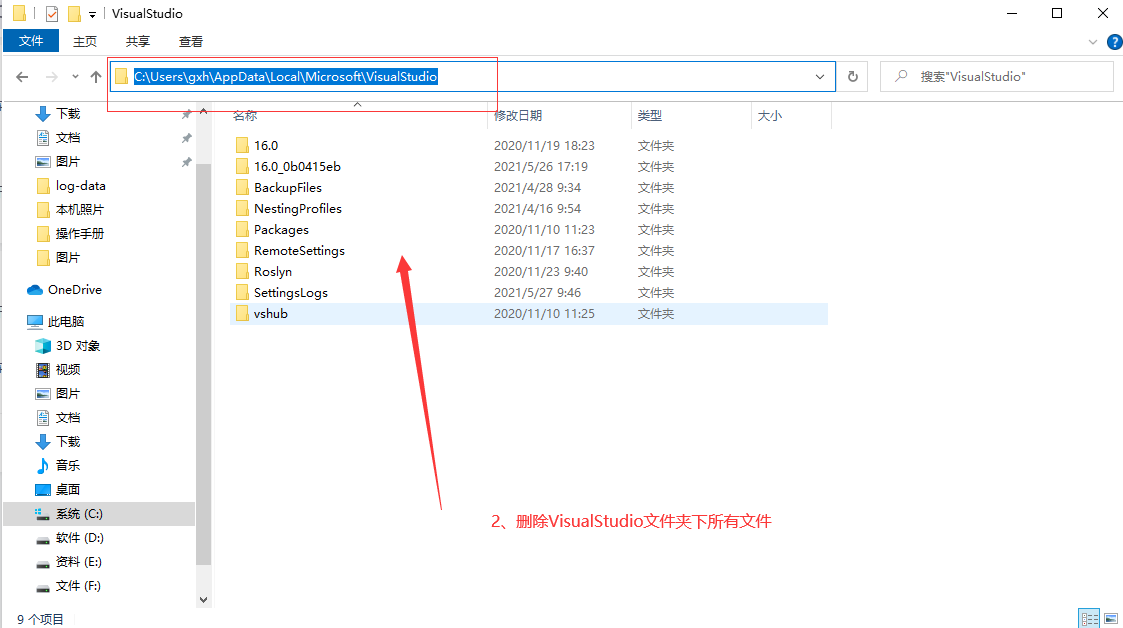Select OneDrive in the navigation pane
Viewport: 1123px width, 628px height.
[x=74, y=289]
